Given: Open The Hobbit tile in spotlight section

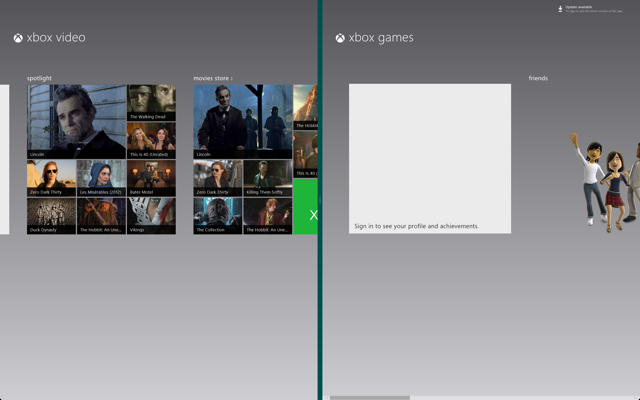Looking at the screenshot, I should pos(101,216).
